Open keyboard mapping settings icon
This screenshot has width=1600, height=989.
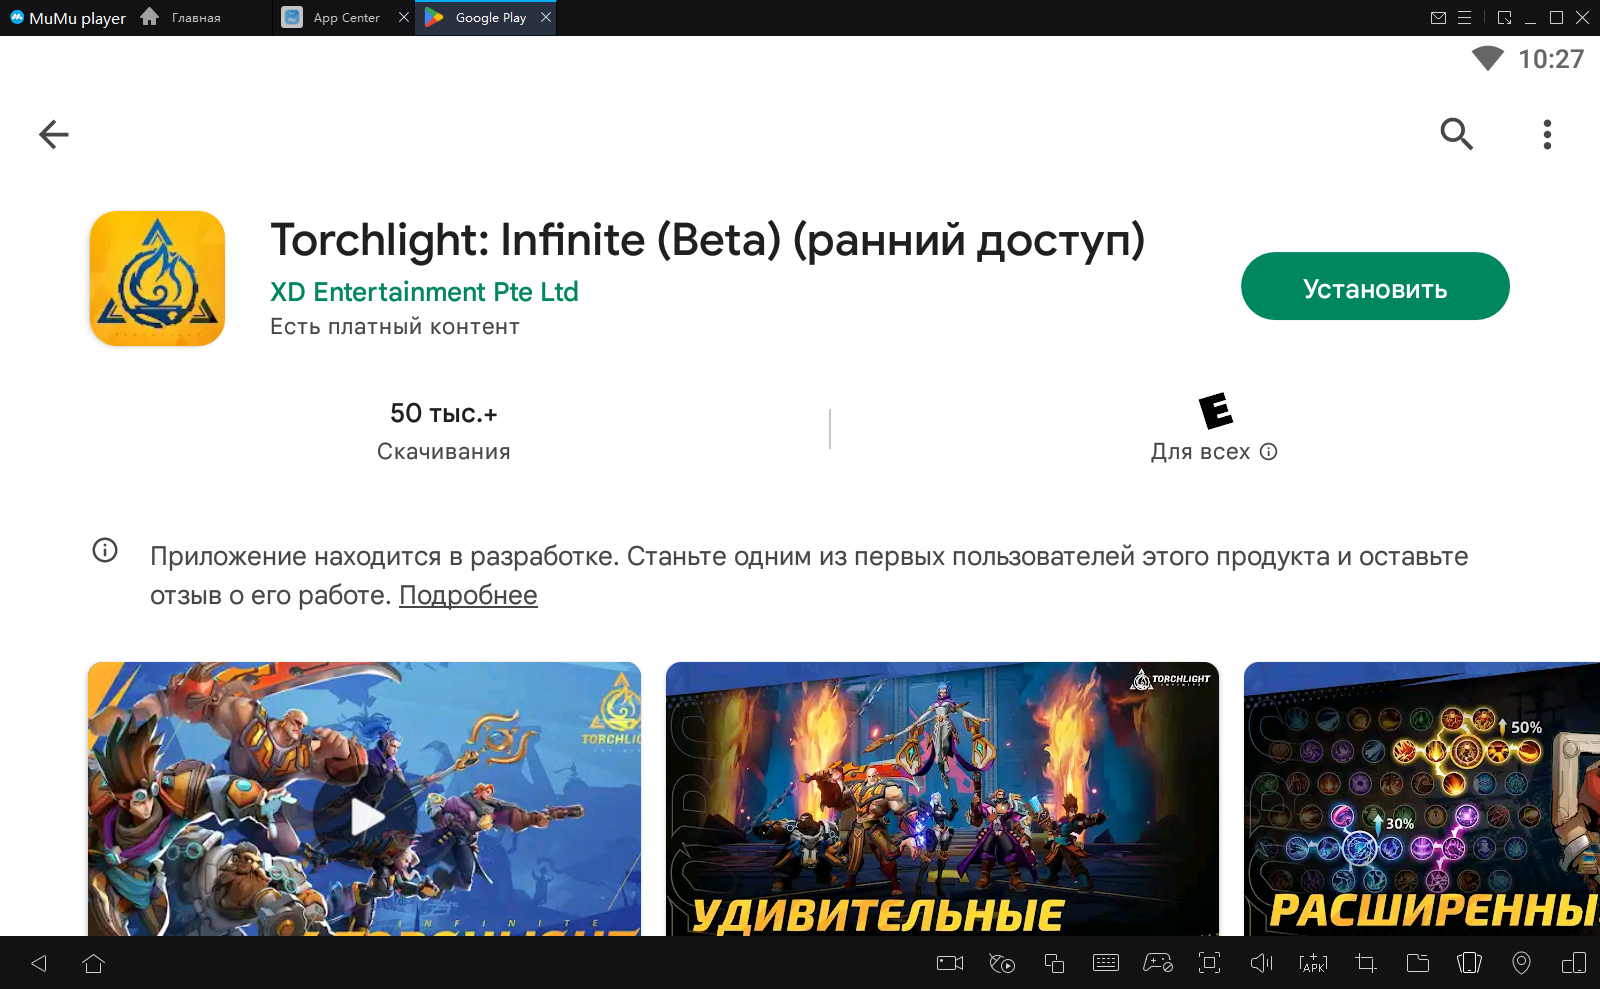(x=1106, y=963)
